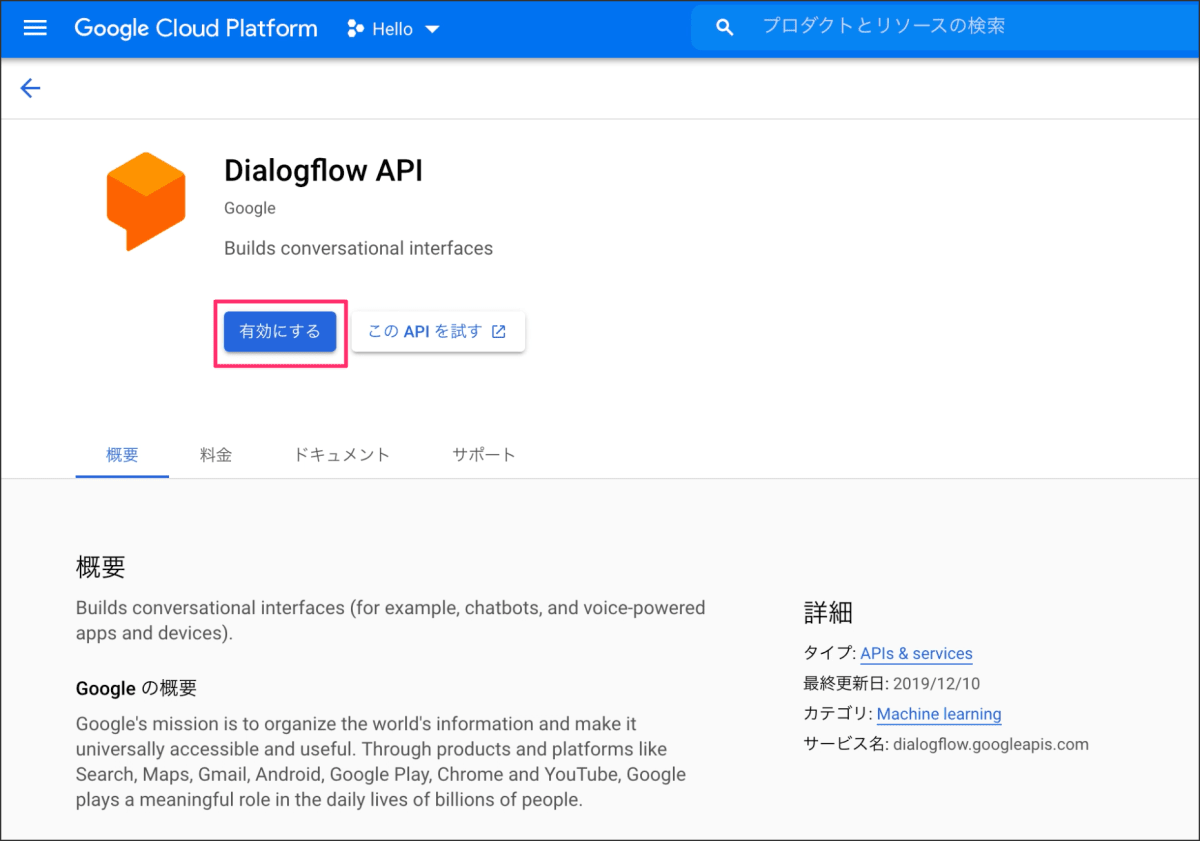This screenshot has height=841, width=1200.
Task: Open the Machine learning category link
Action: tap(939, 714)
